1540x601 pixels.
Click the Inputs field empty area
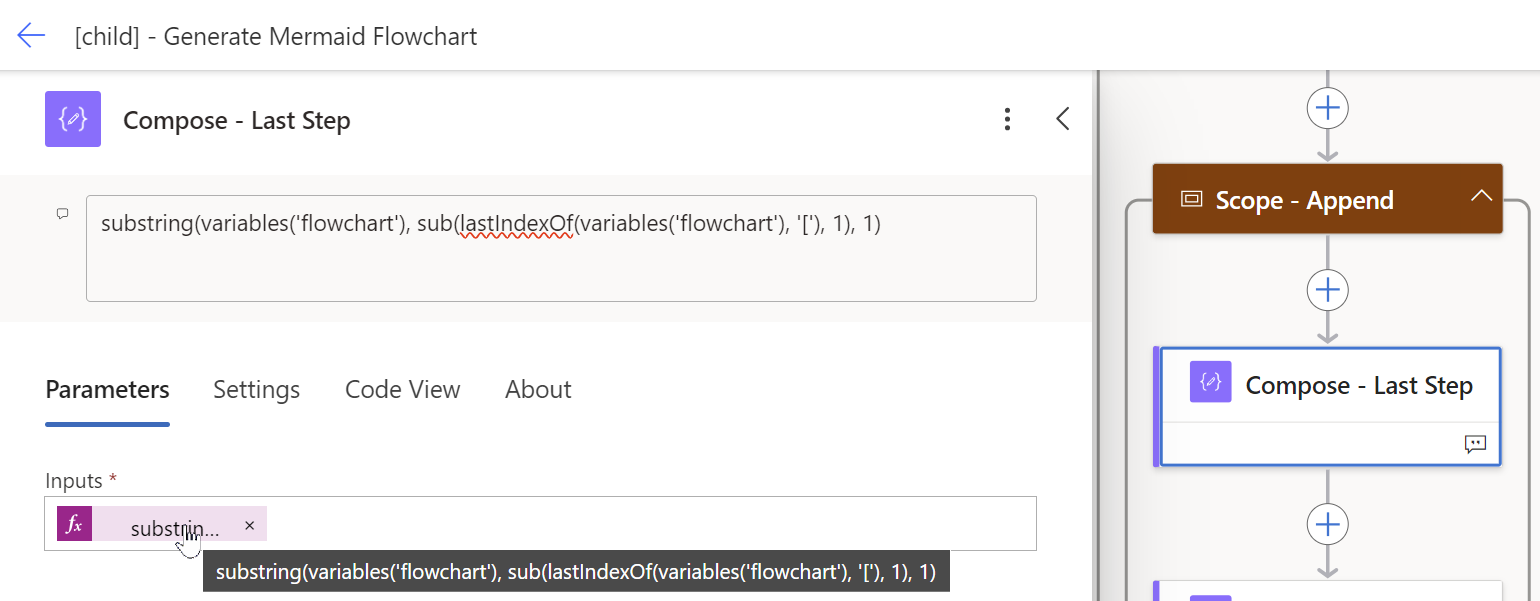click(x=650, y=524)
